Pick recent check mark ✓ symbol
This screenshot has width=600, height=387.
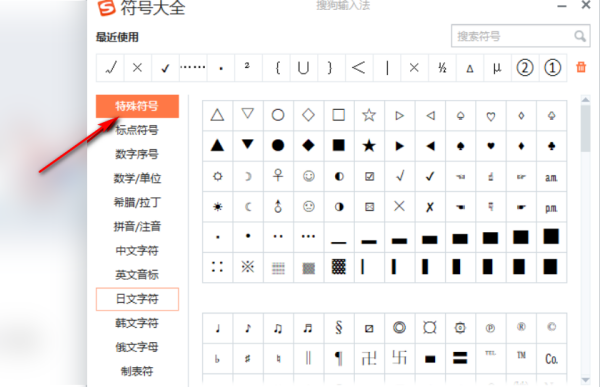click(165, 68)
